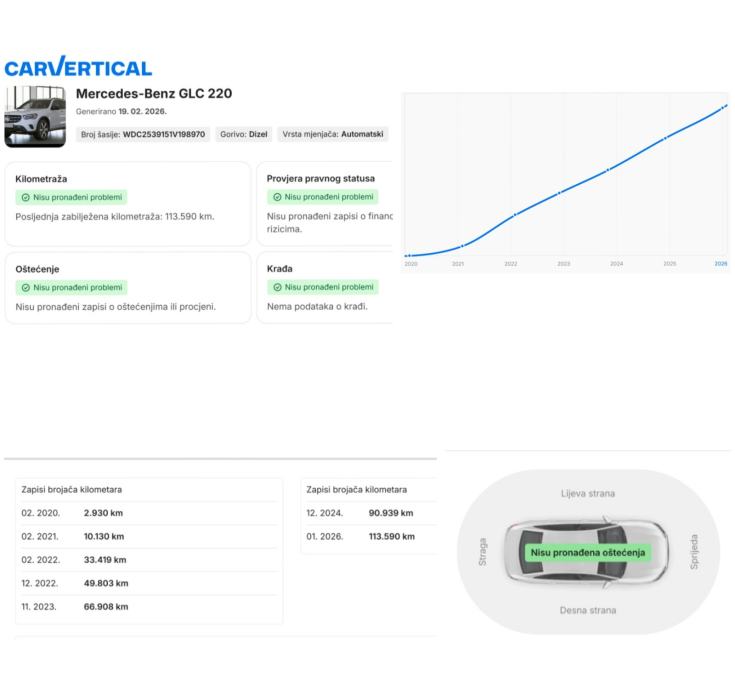
Task: Click the Krađa card heading
Action: 280,269
